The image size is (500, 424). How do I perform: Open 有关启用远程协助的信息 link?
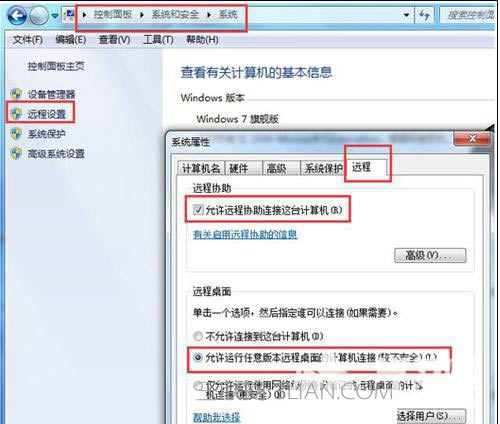245,234
